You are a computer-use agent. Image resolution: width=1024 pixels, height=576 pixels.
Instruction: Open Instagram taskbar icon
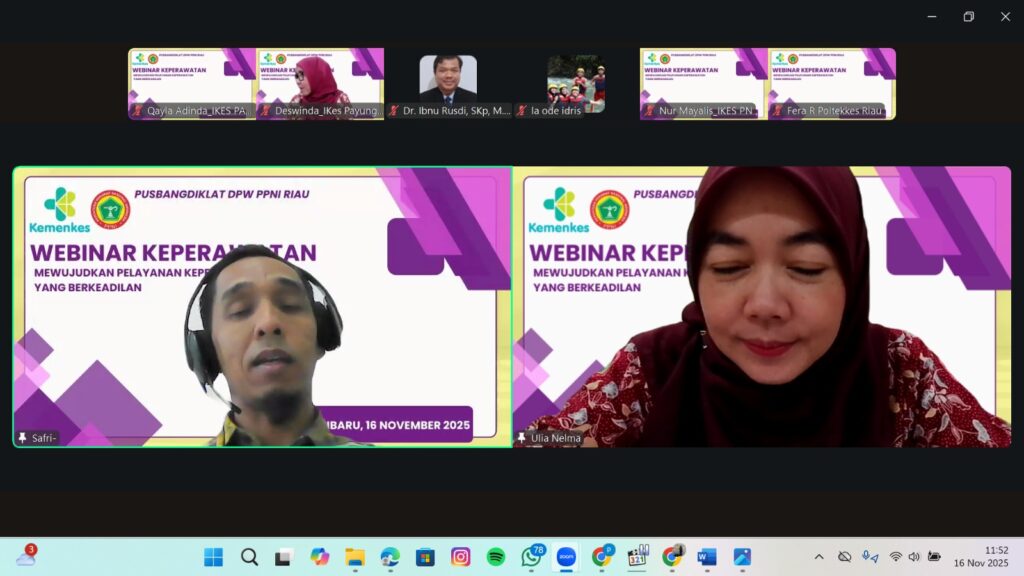click(460, 557)
